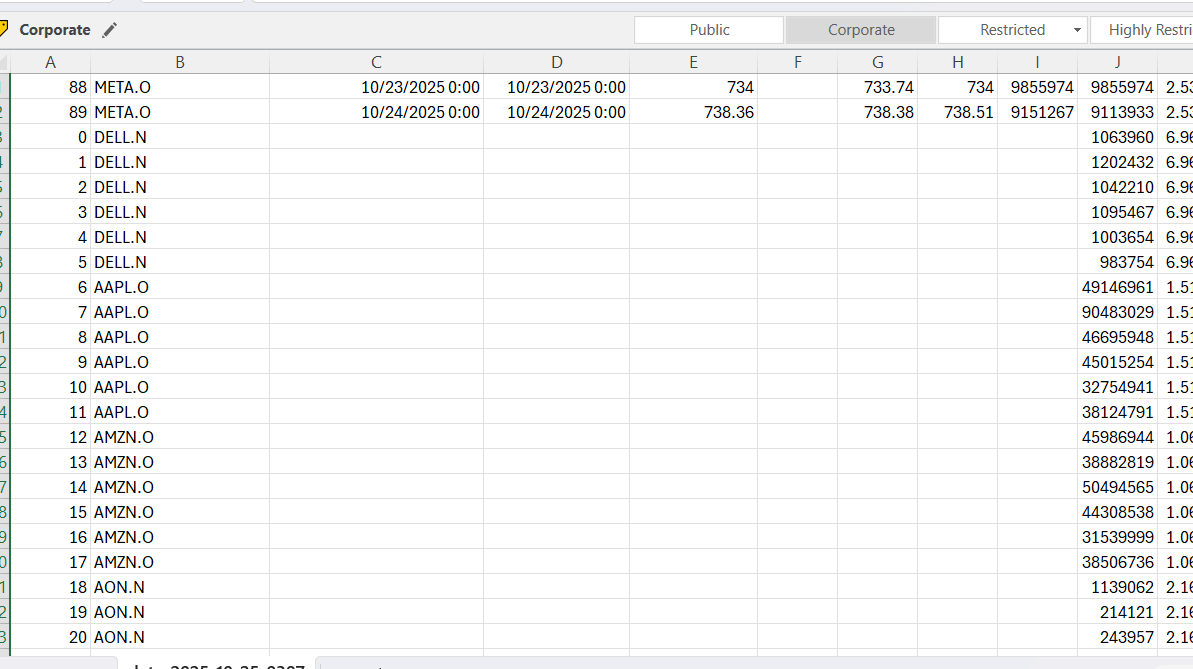Screen dimensions: 1193x669
Task: Click cell with value 214121
Action: tap(1117, 613)
